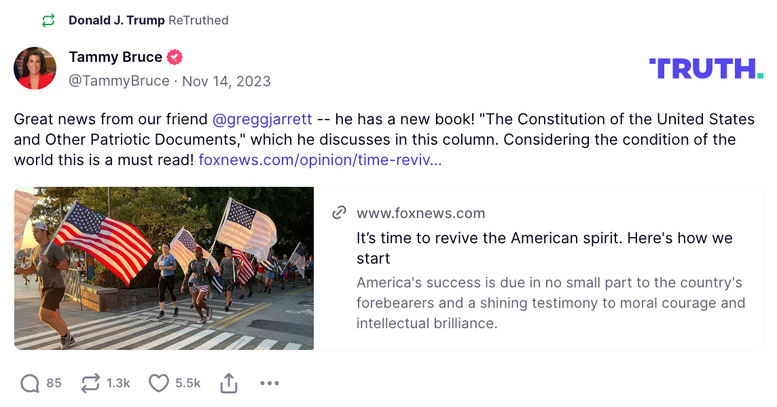The image size is (777, 407).
Task: Click the share upload icon
Action: tap(229, 383)
